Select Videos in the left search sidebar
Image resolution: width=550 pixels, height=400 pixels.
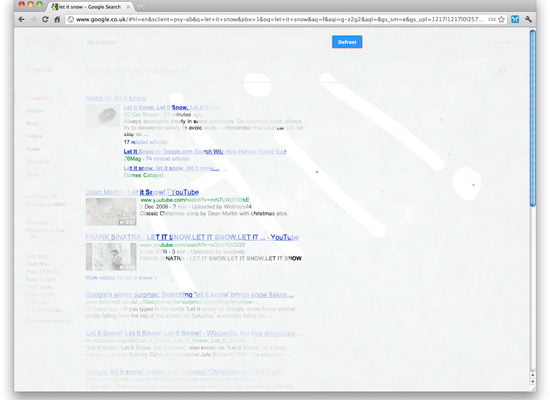pyautogui.click(x=34, y=136)
